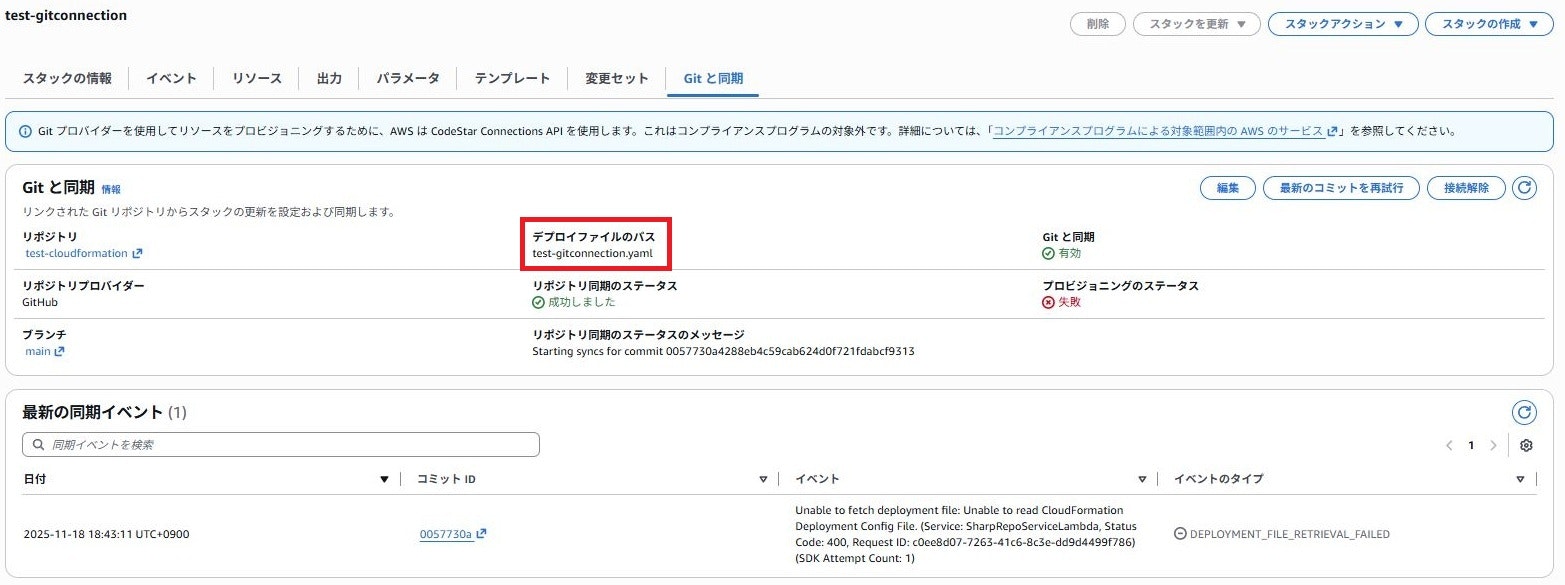Switch to イベント tab
This screenshot has height=585, width=1565.
(x=171, y=78)
